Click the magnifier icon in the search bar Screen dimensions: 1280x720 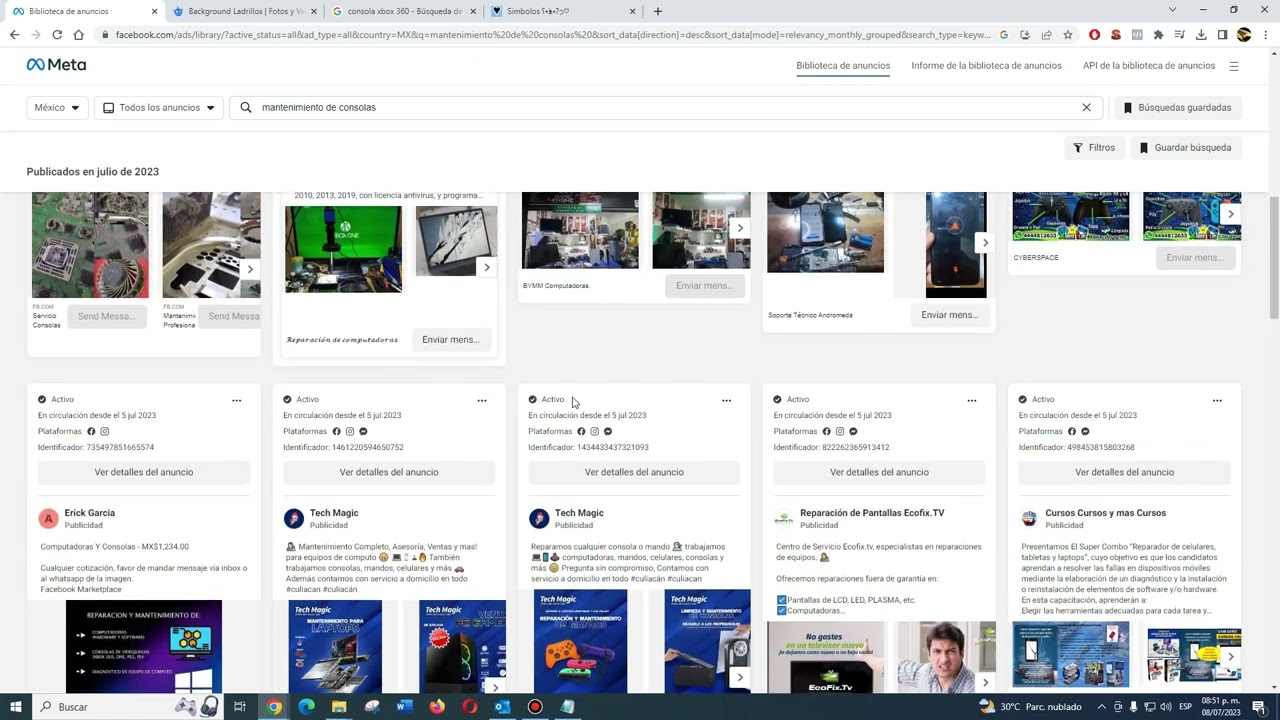(x=246, y=107)
